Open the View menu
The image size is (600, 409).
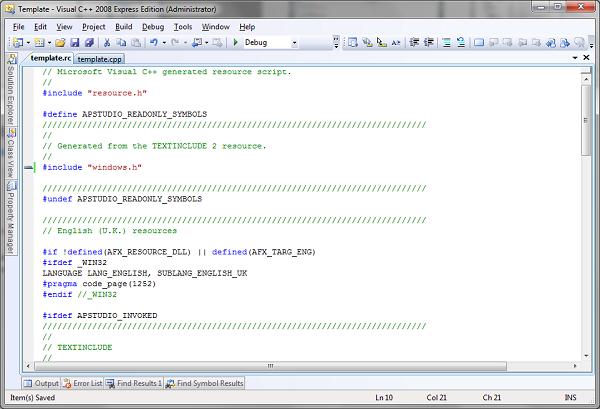pos(64,27)
